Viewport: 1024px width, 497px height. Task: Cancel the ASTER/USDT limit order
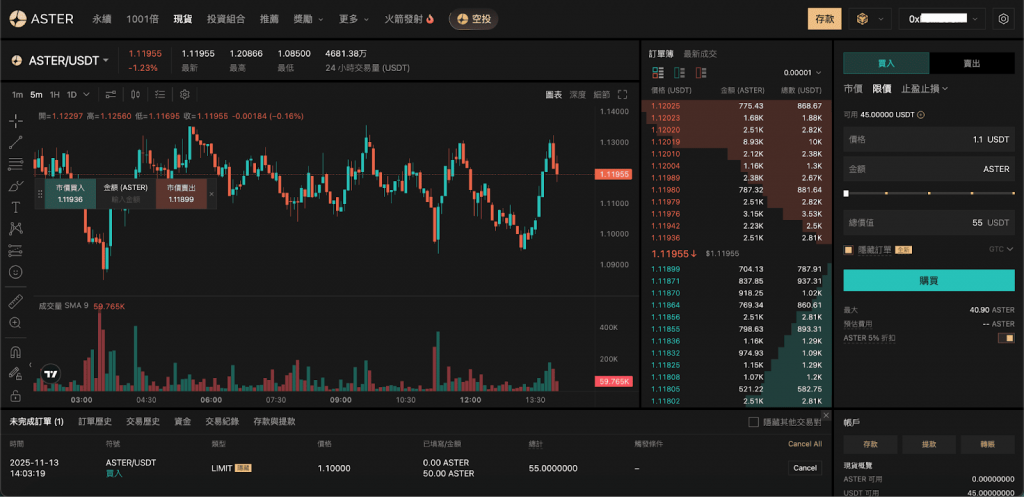[804, 467]
